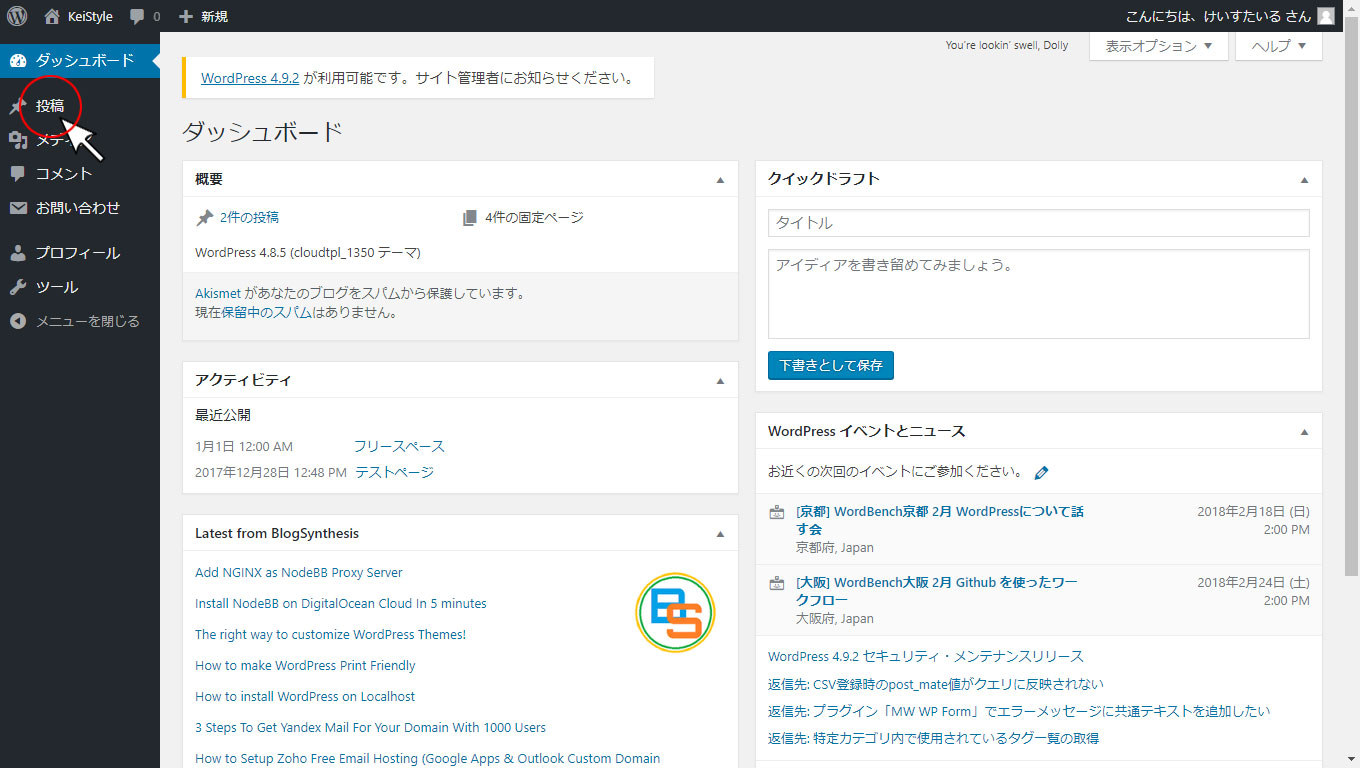This screenshot has height=768, width=1360.
Task: Collapse the アクティビティ panel
Action: (x=720, y=381)
